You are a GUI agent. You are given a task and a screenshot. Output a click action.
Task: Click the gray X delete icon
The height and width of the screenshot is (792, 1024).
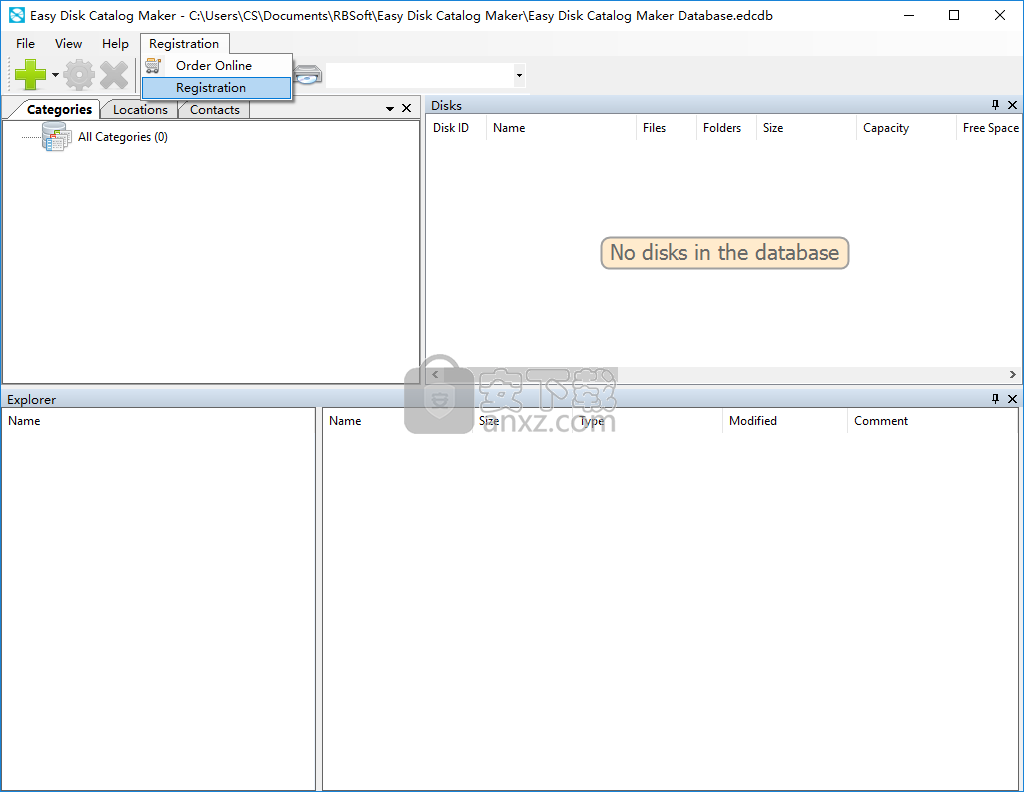pyautogui.click(x=114, y=74)
